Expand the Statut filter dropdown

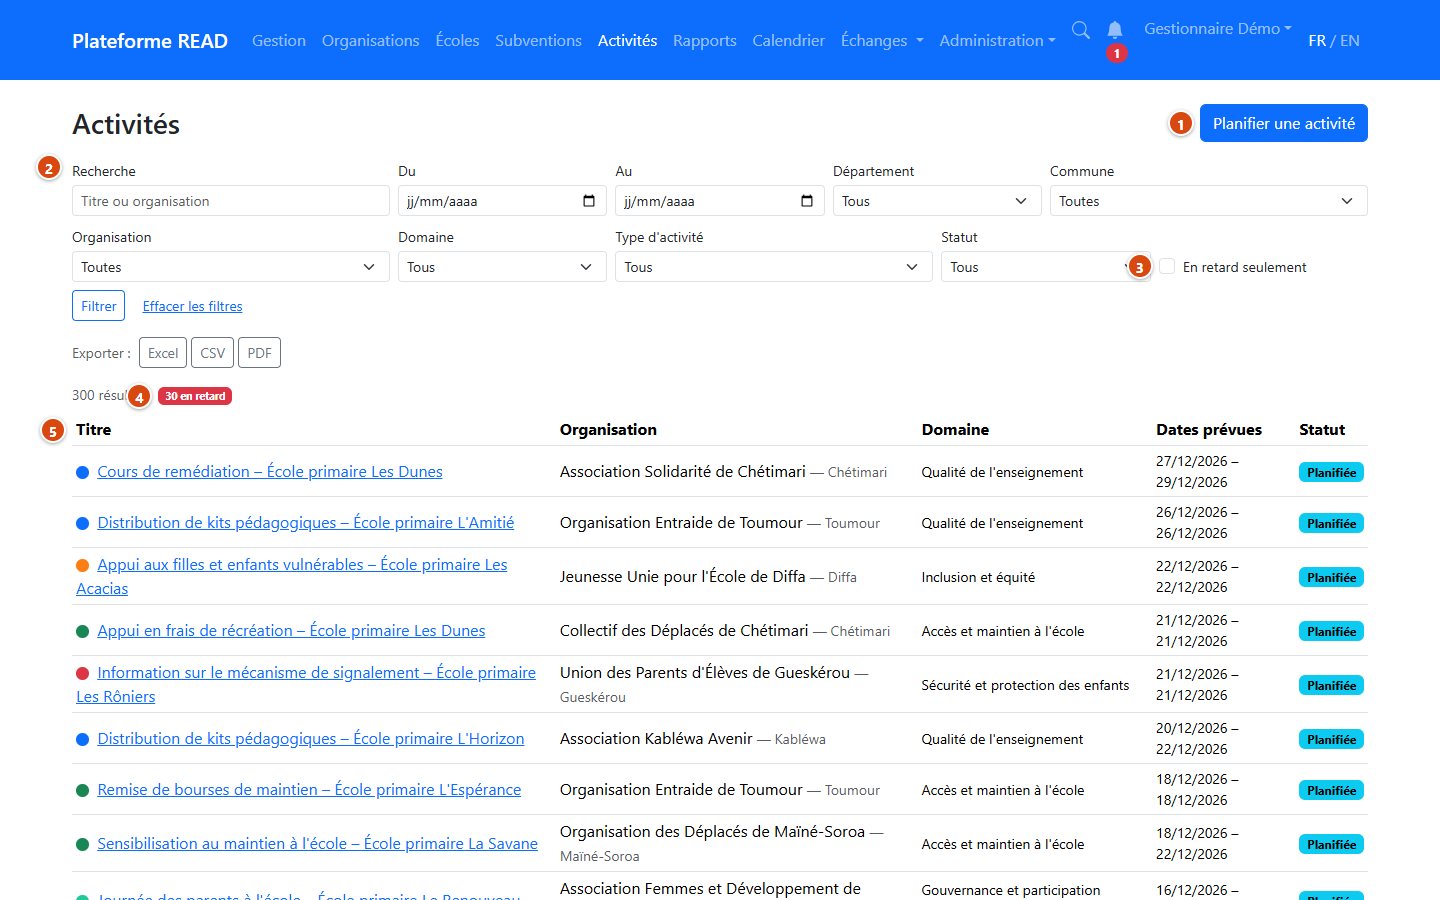coord(1045,267)
